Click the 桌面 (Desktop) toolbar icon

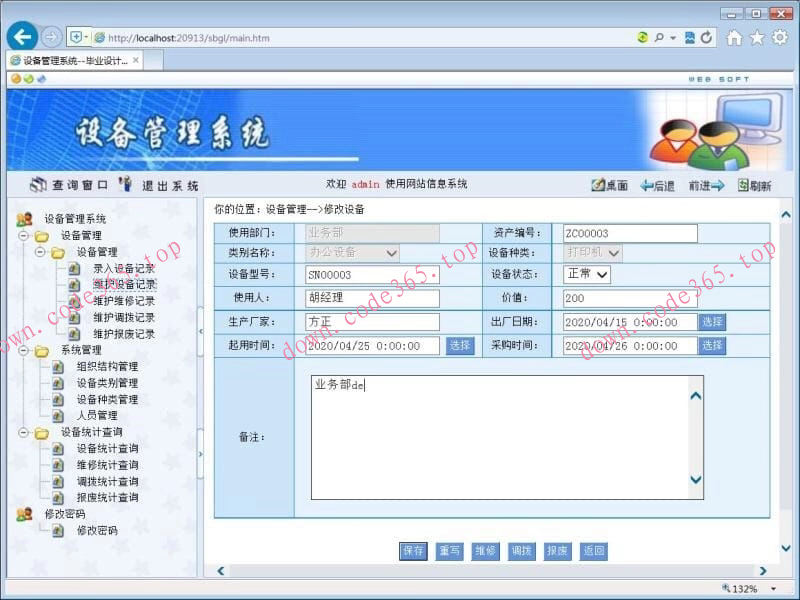pyautogui.click(x=600, y=186)
